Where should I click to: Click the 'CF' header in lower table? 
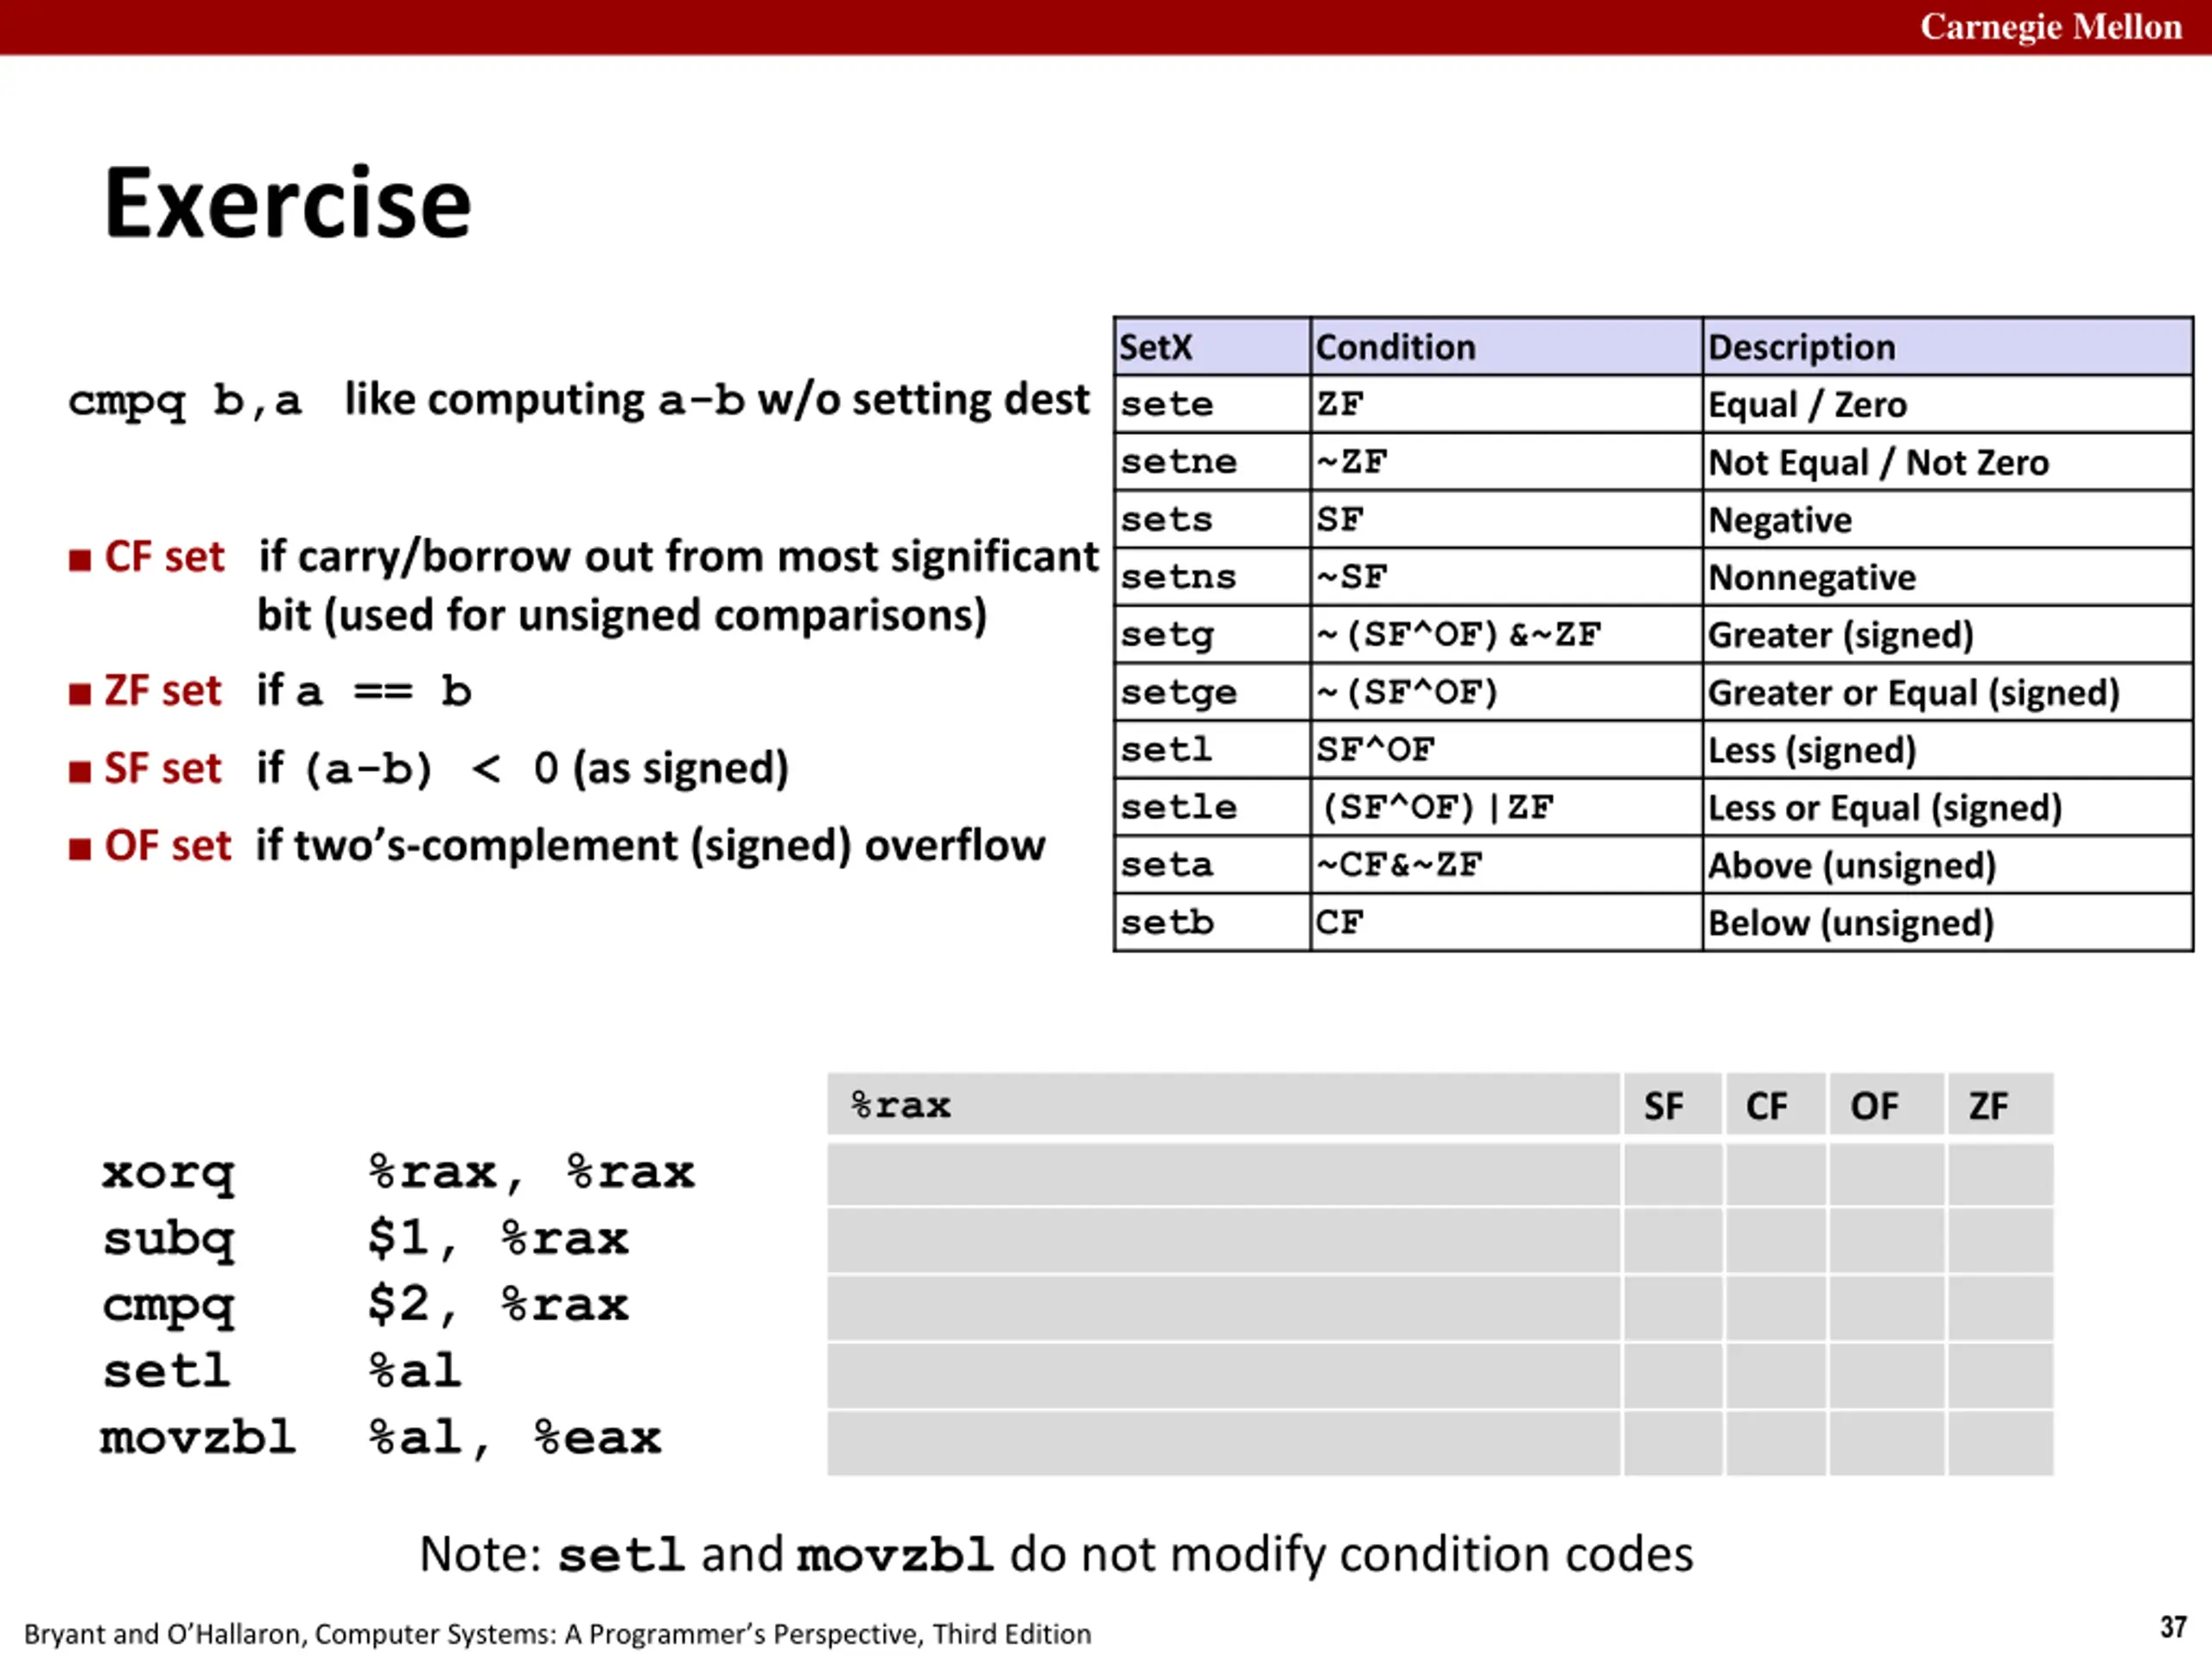[1776, 1105]
